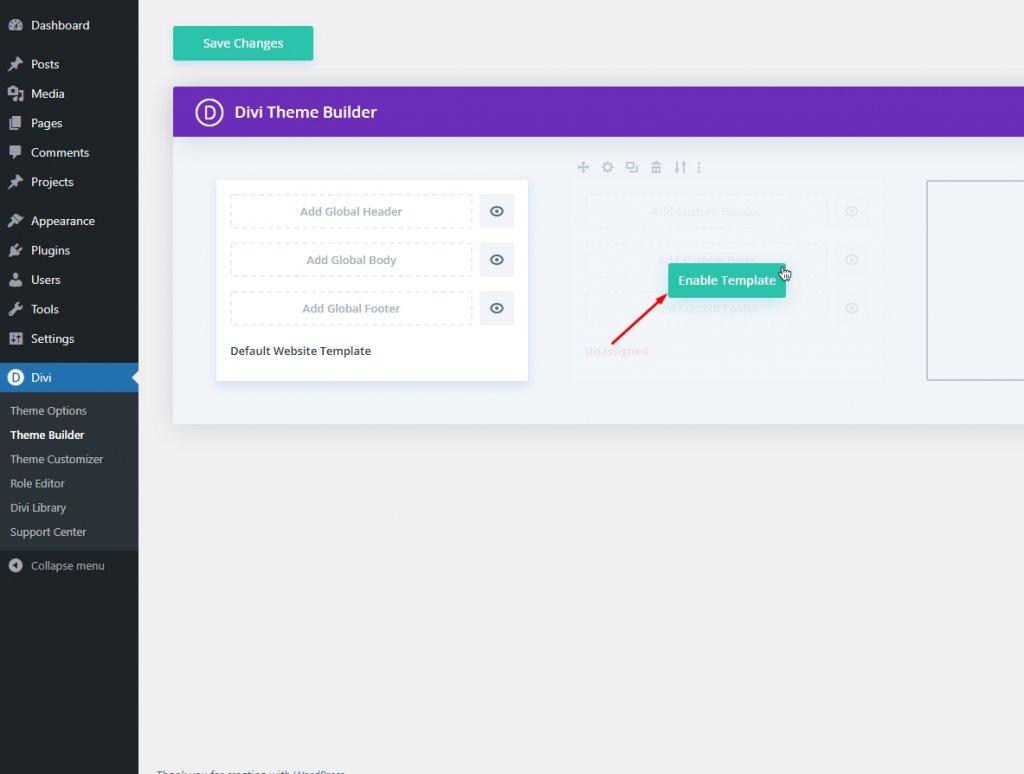Screen dimensions: 1024x774
Task: Open template settings gear icon
Action: pos(607,167)
